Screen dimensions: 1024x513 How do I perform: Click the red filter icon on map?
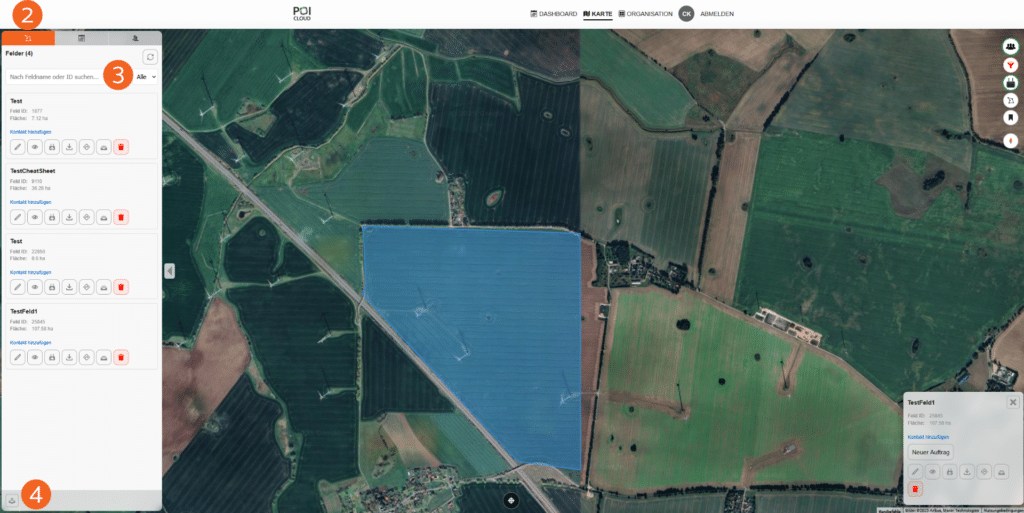coord(1011,64)
